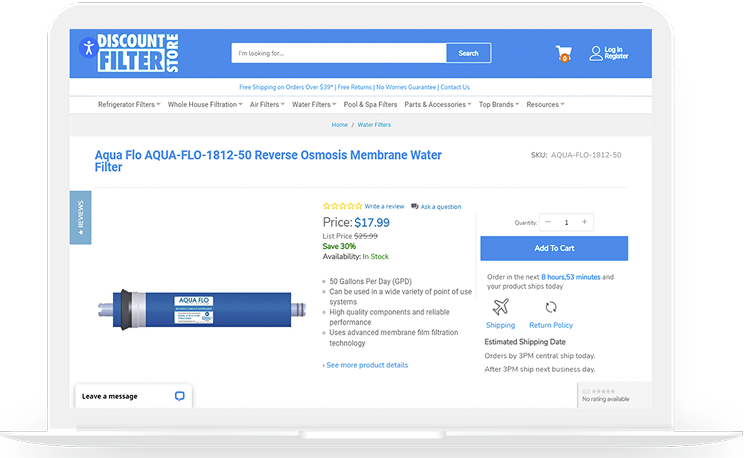Screen dimensions: 744x458
Task: Click the Free Shipping on Orders Over $39 link
Action: [286, 87]
